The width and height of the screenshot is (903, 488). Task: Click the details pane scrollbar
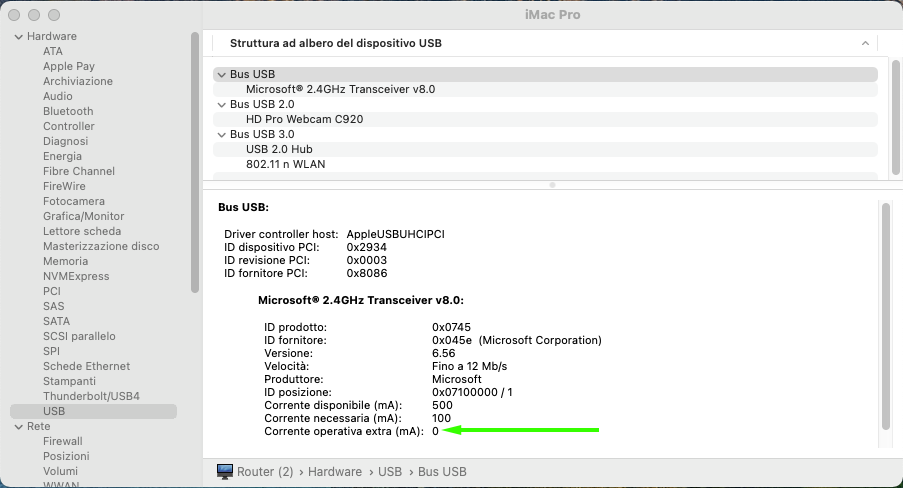[x=886, y=316]
